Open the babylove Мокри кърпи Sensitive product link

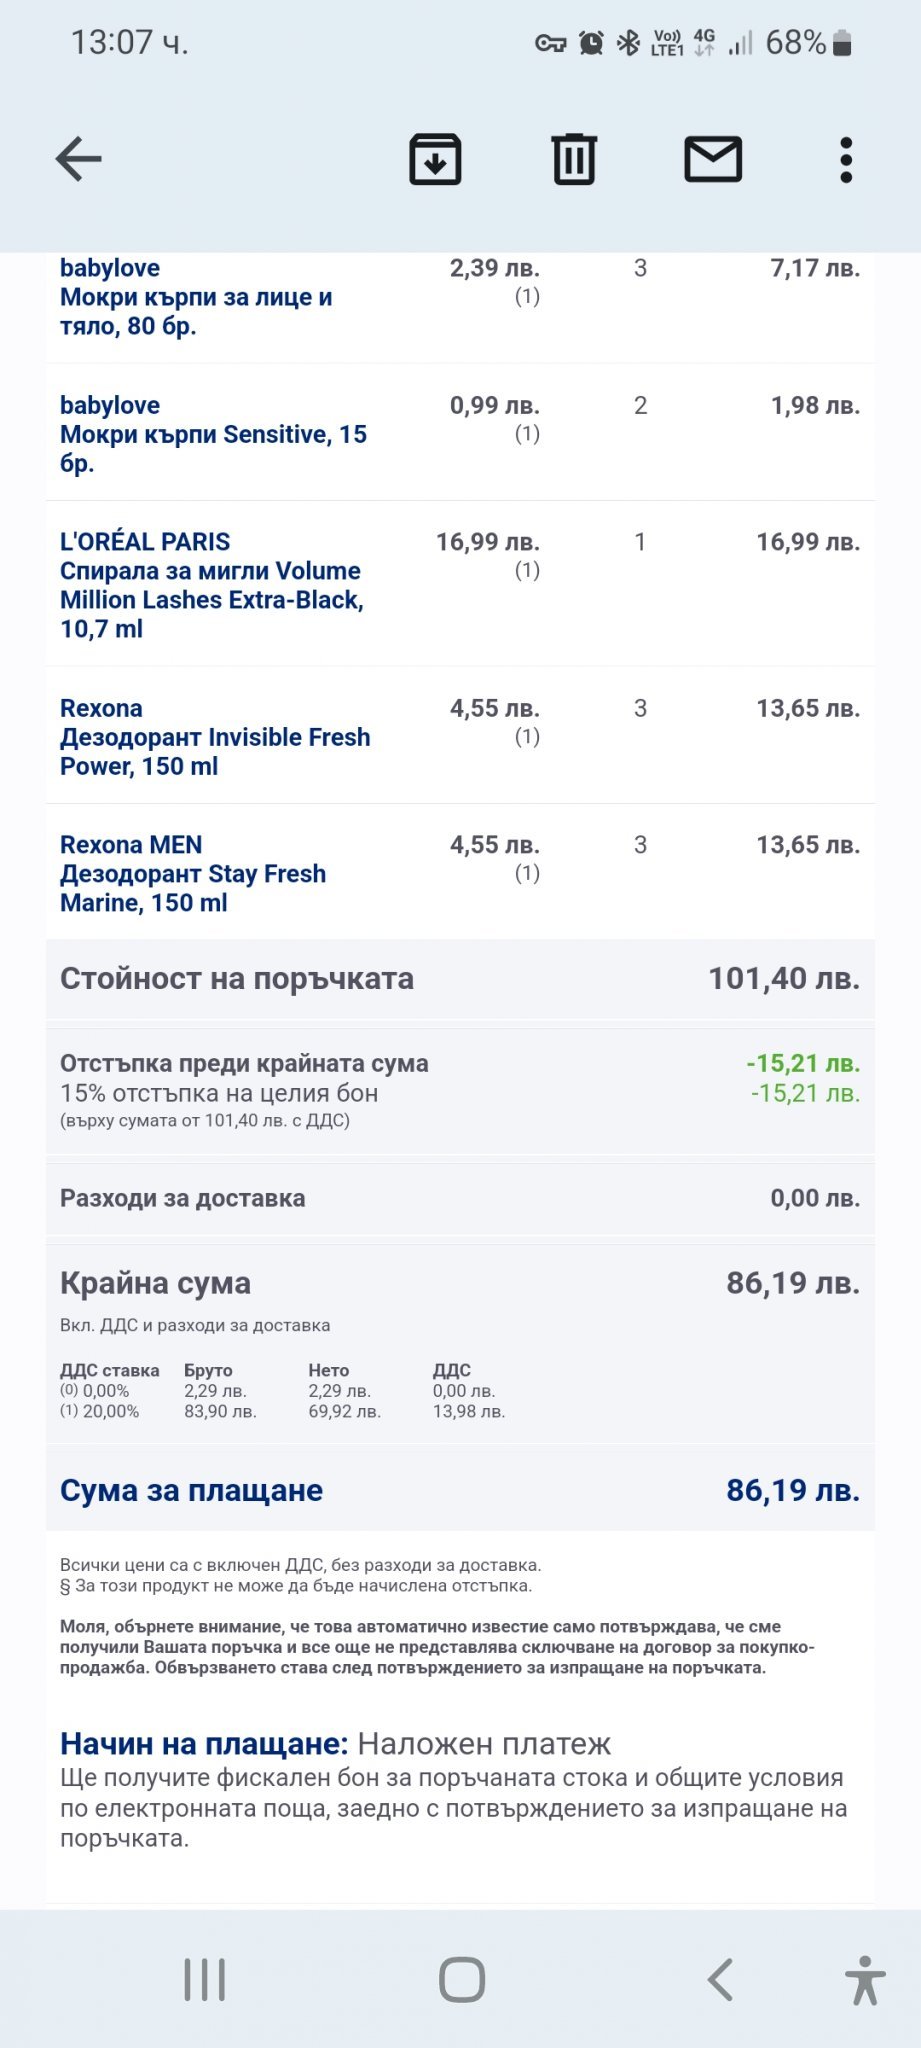[213, 434]
